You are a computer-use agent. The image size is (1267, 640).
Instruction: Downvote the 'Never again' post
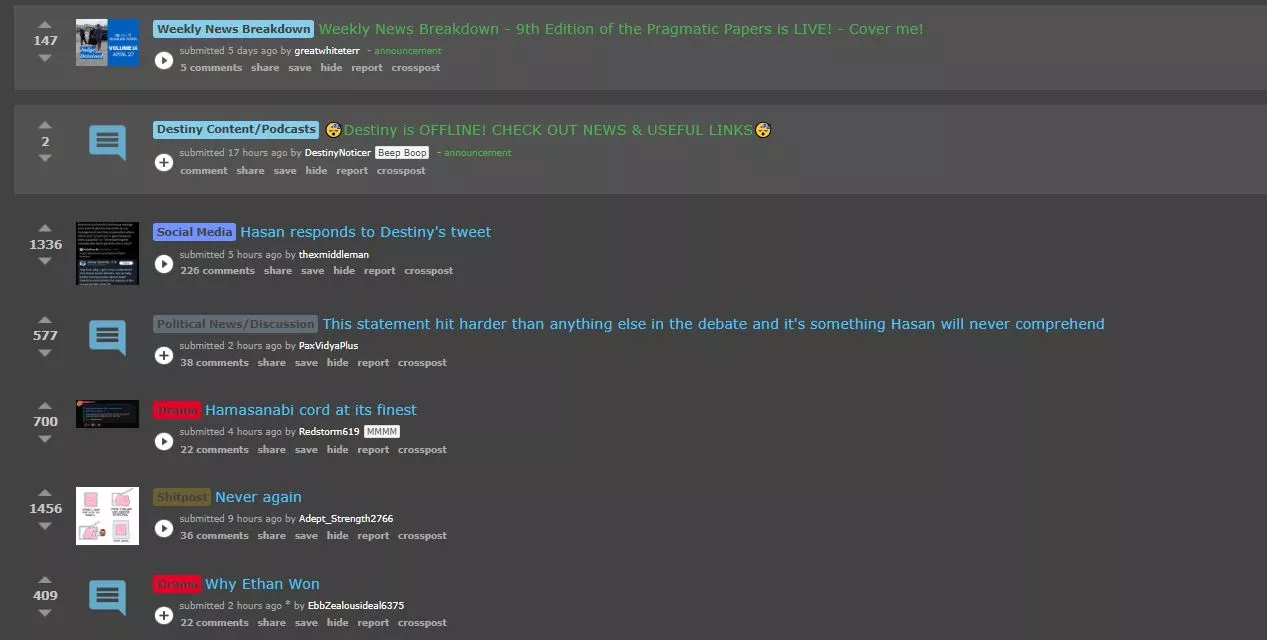click(45, 526)
